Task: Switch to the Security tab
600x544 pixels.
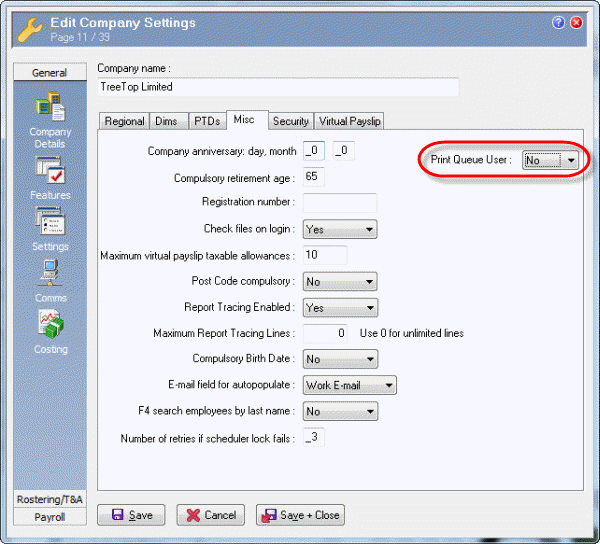Action: (290, 121)
